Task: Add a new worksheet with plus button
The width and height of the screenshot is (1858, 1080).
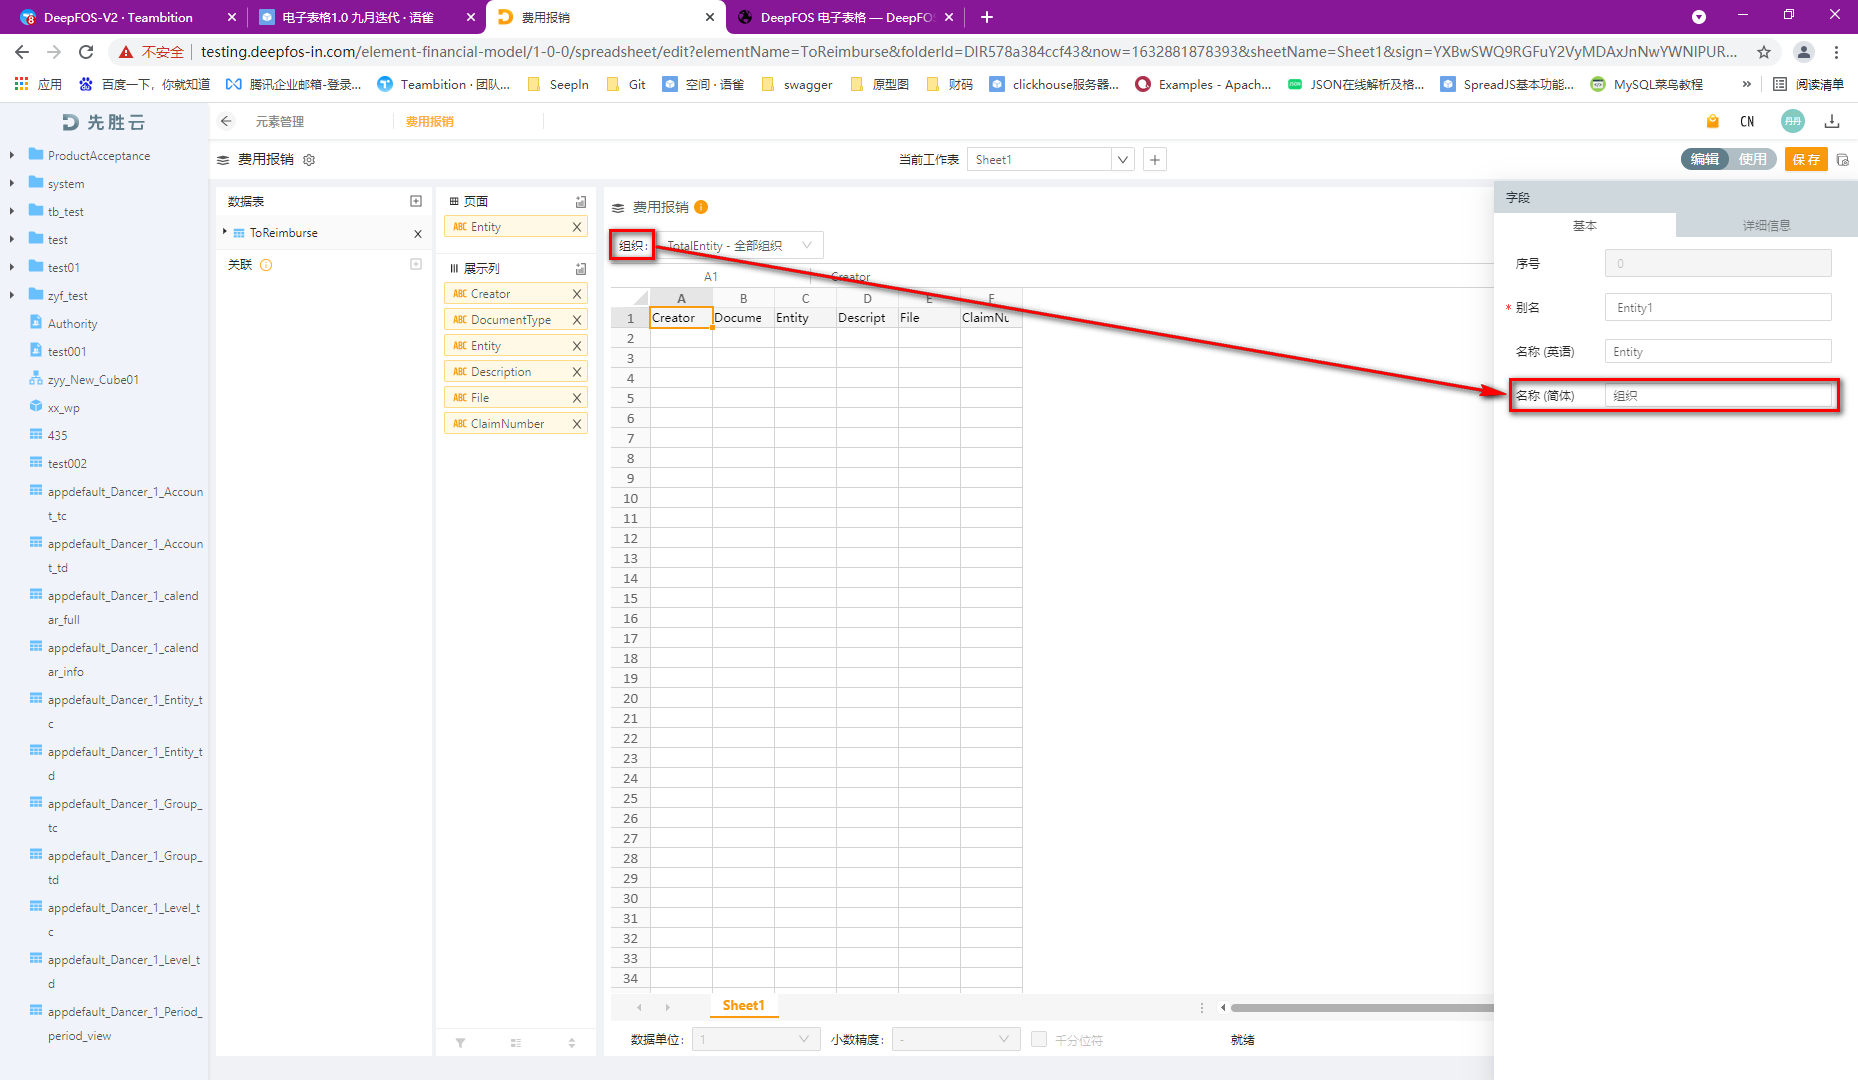Action: 1155,160
